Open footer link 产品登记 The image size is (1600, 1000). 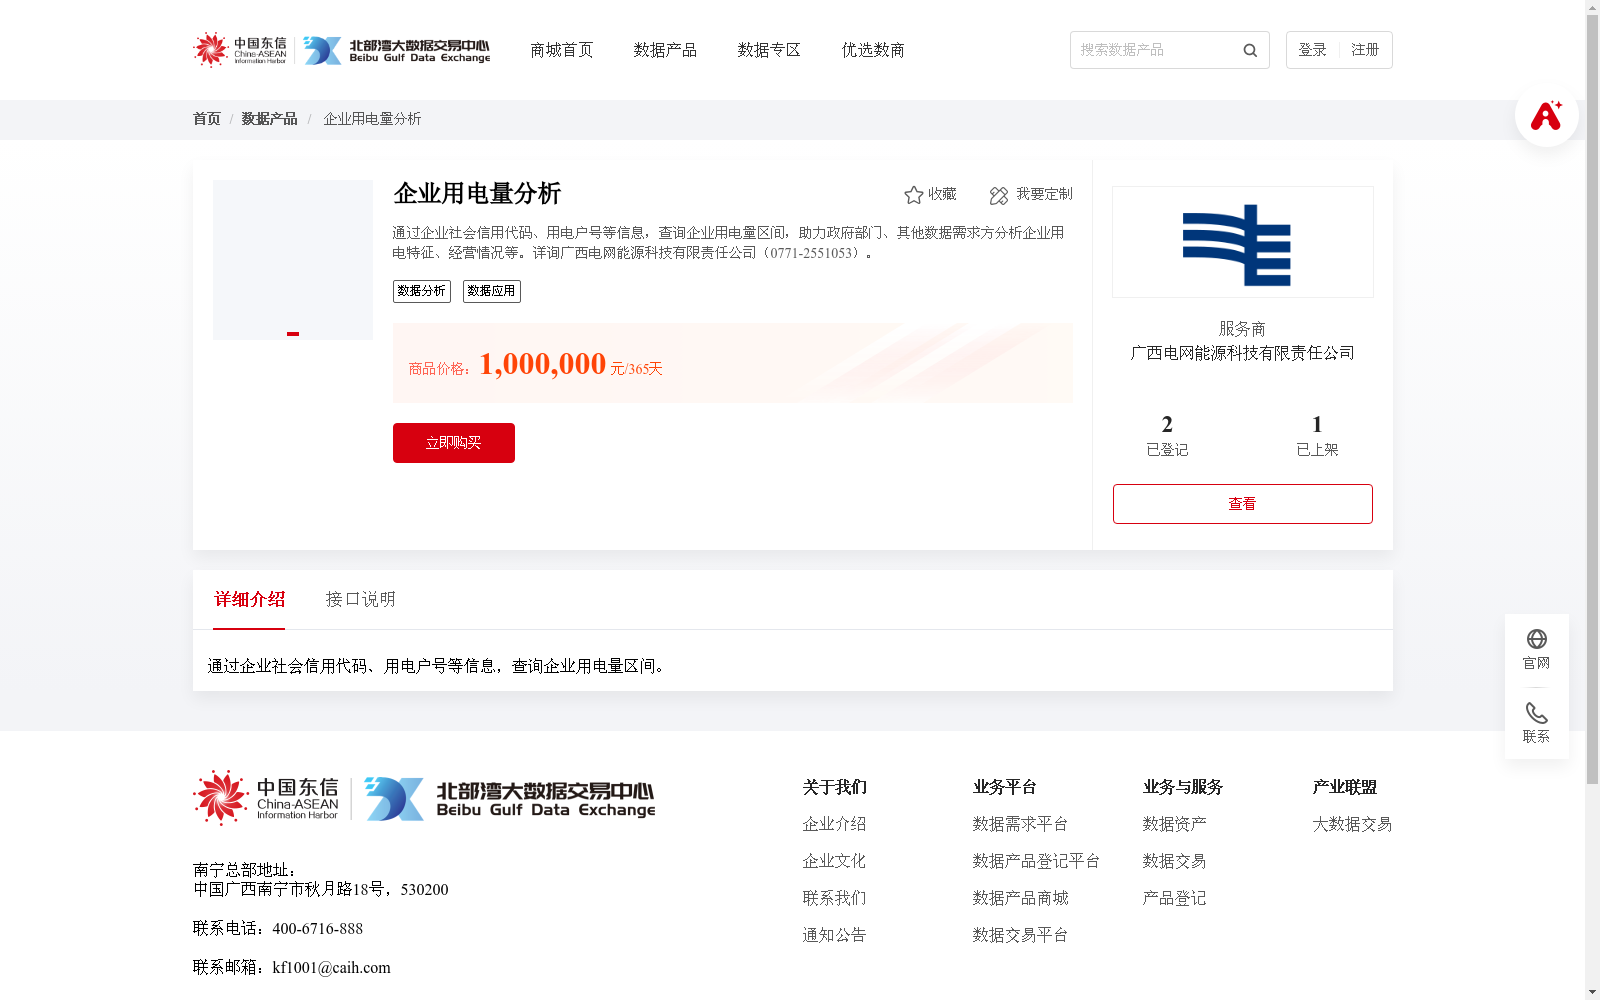(1175, 898)
